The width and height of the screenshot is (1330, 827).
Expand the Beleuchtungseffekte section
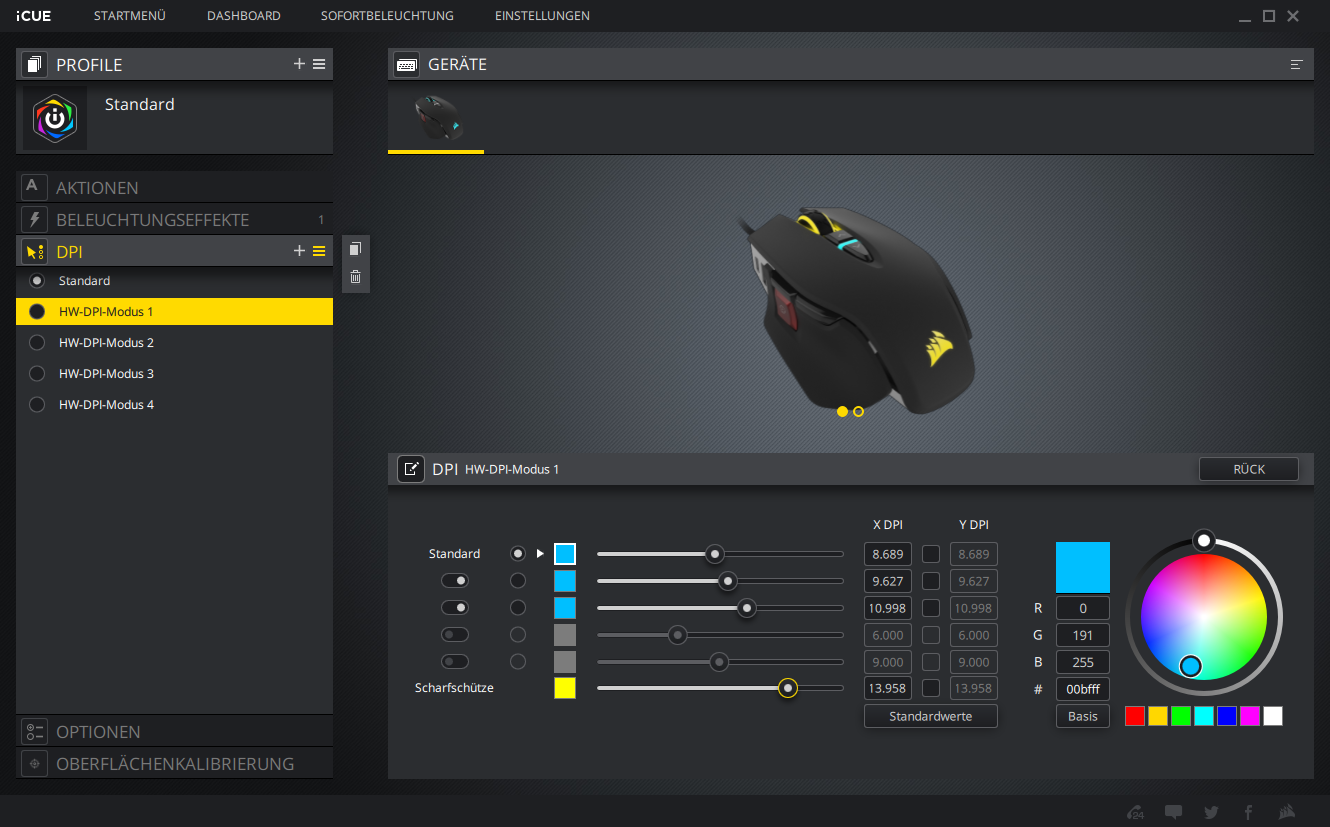click(152, 220)
